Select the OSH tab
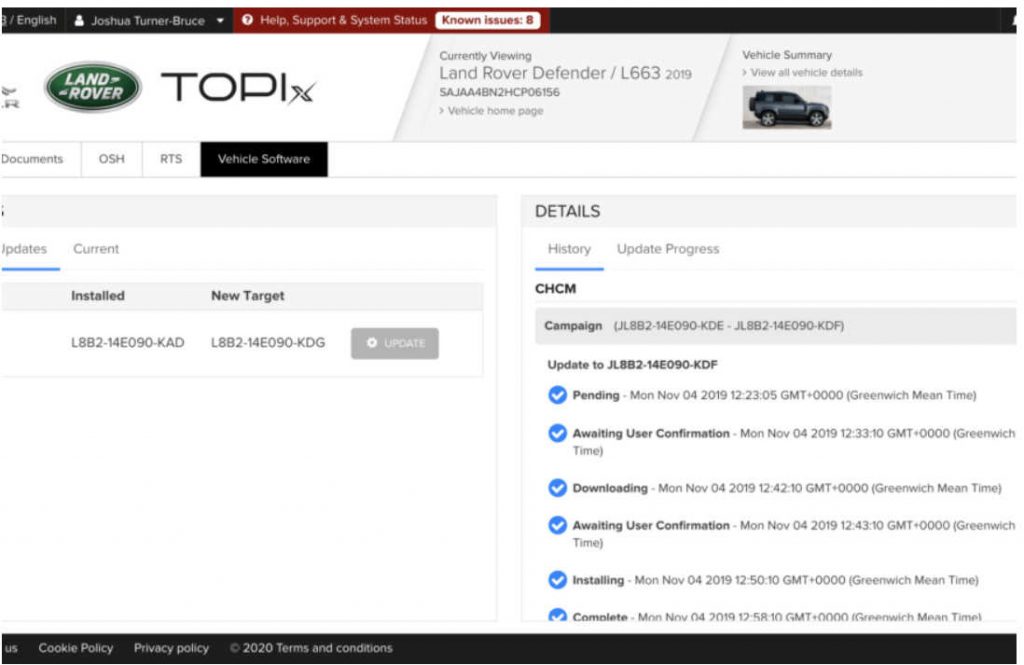 click(111, 159)
